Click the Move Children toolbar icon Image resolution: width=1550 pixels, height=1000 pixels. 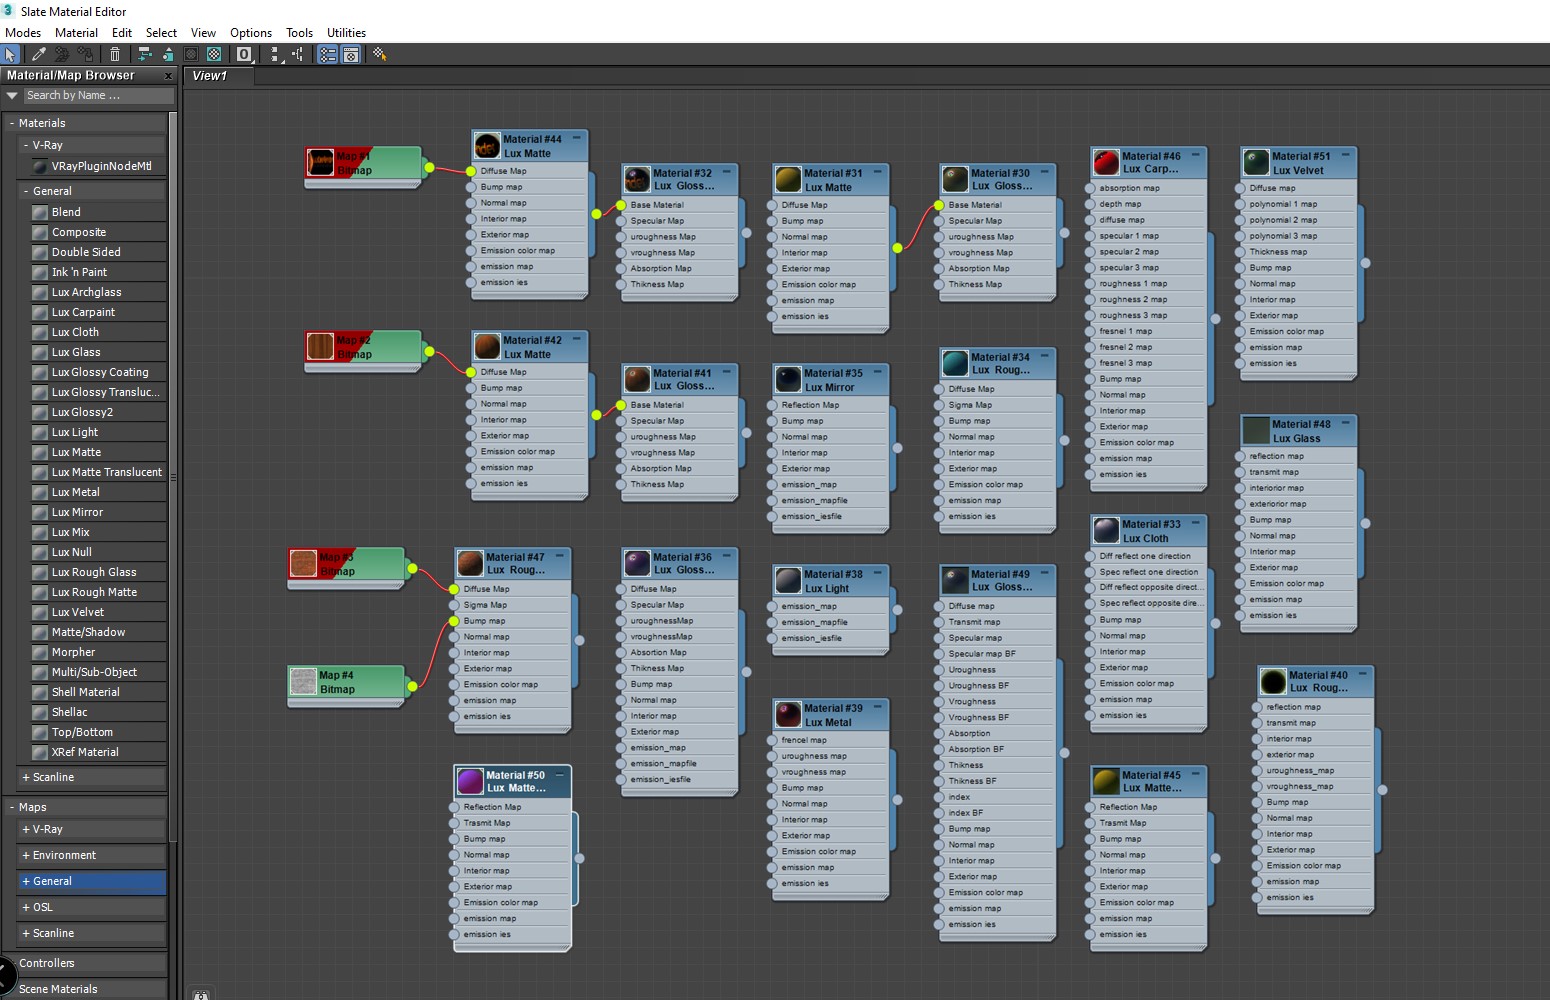[145, 54]
